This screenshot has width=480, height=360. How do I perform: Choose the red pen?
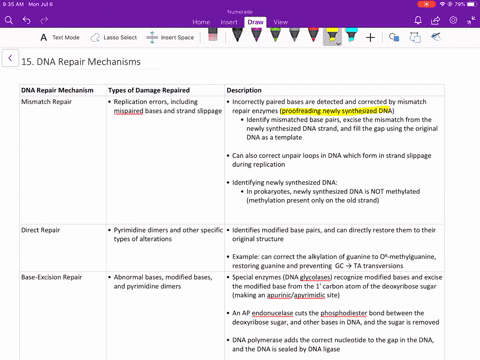pyautogui.click(x=313, y=35)
